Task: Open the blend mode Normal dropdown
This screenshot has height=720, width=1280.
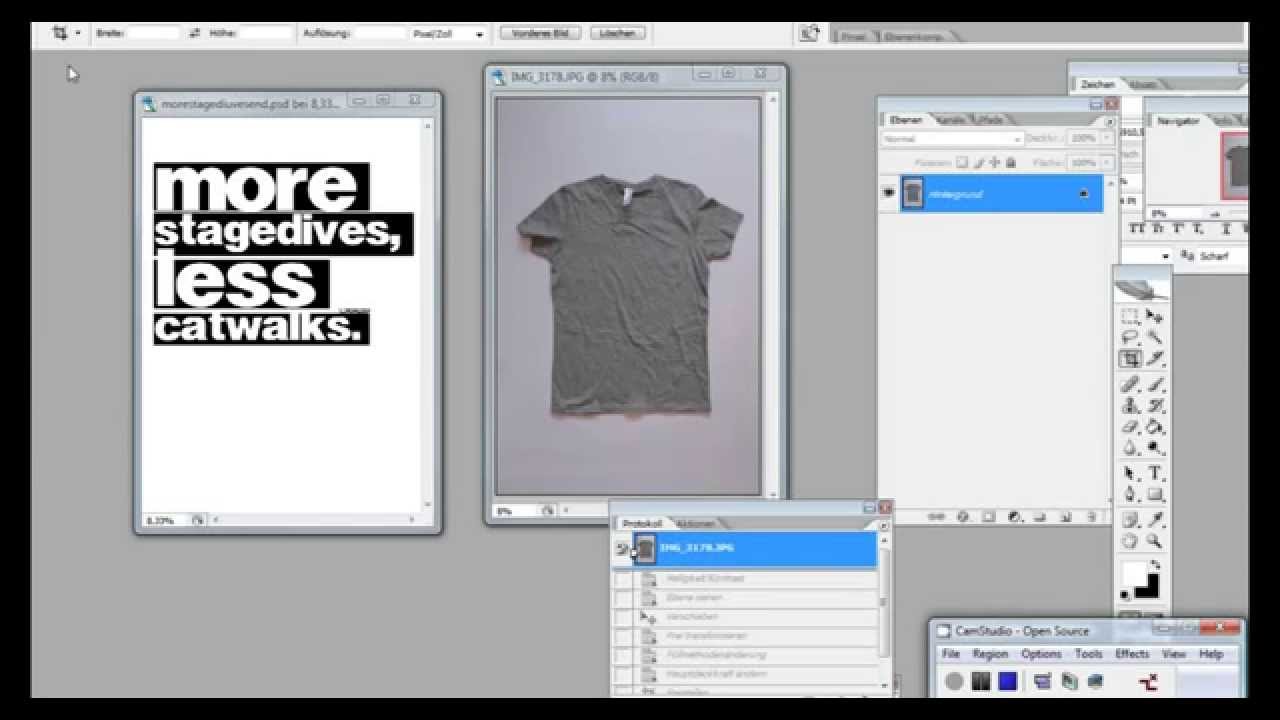Action: point(953,139)
